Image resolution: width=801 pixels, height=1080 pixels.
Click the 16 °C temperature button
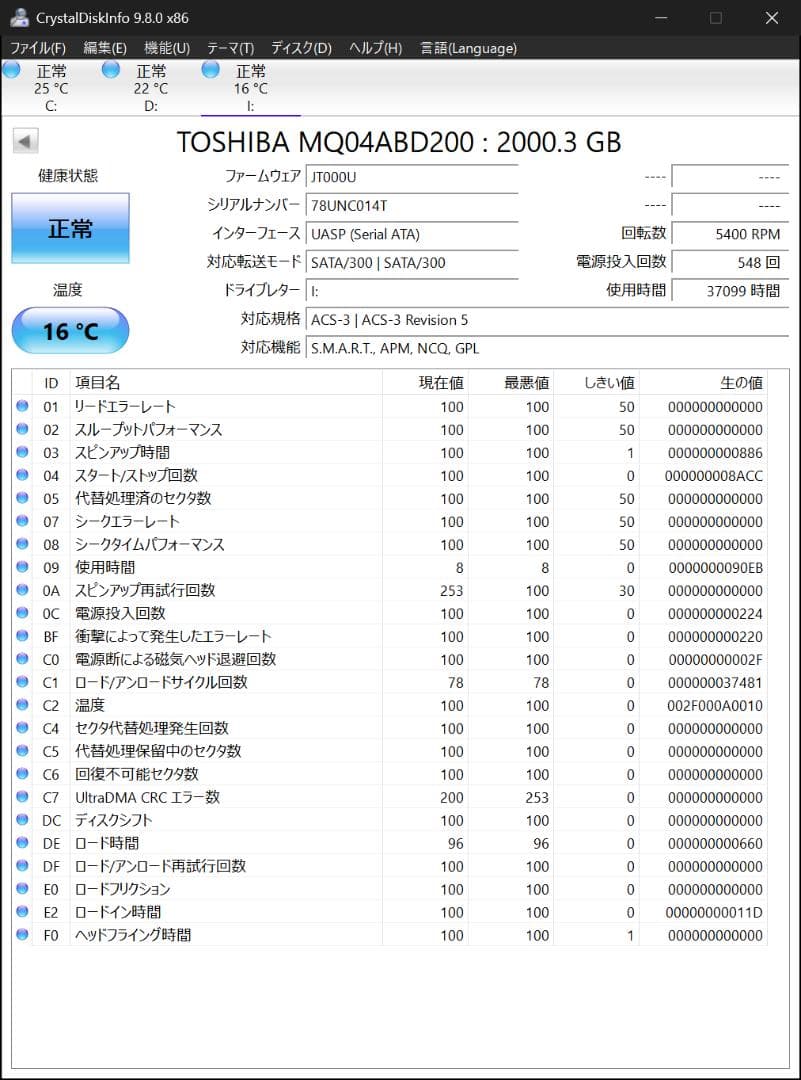(70, 331)
